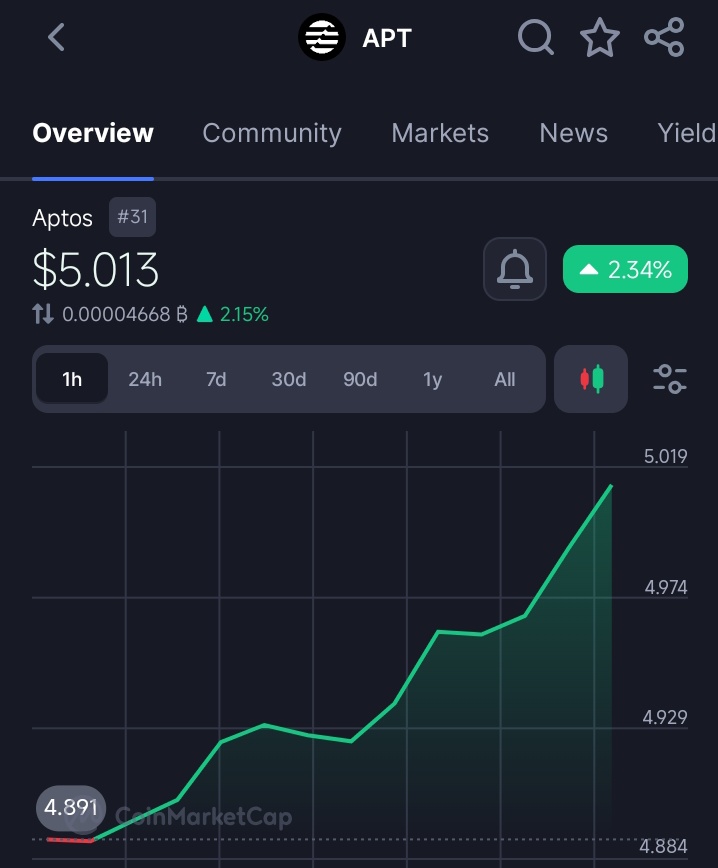Screen dimensions: 718x868
Task: Tap the 5.019 axis label
Action: click(x=665, y=456)
